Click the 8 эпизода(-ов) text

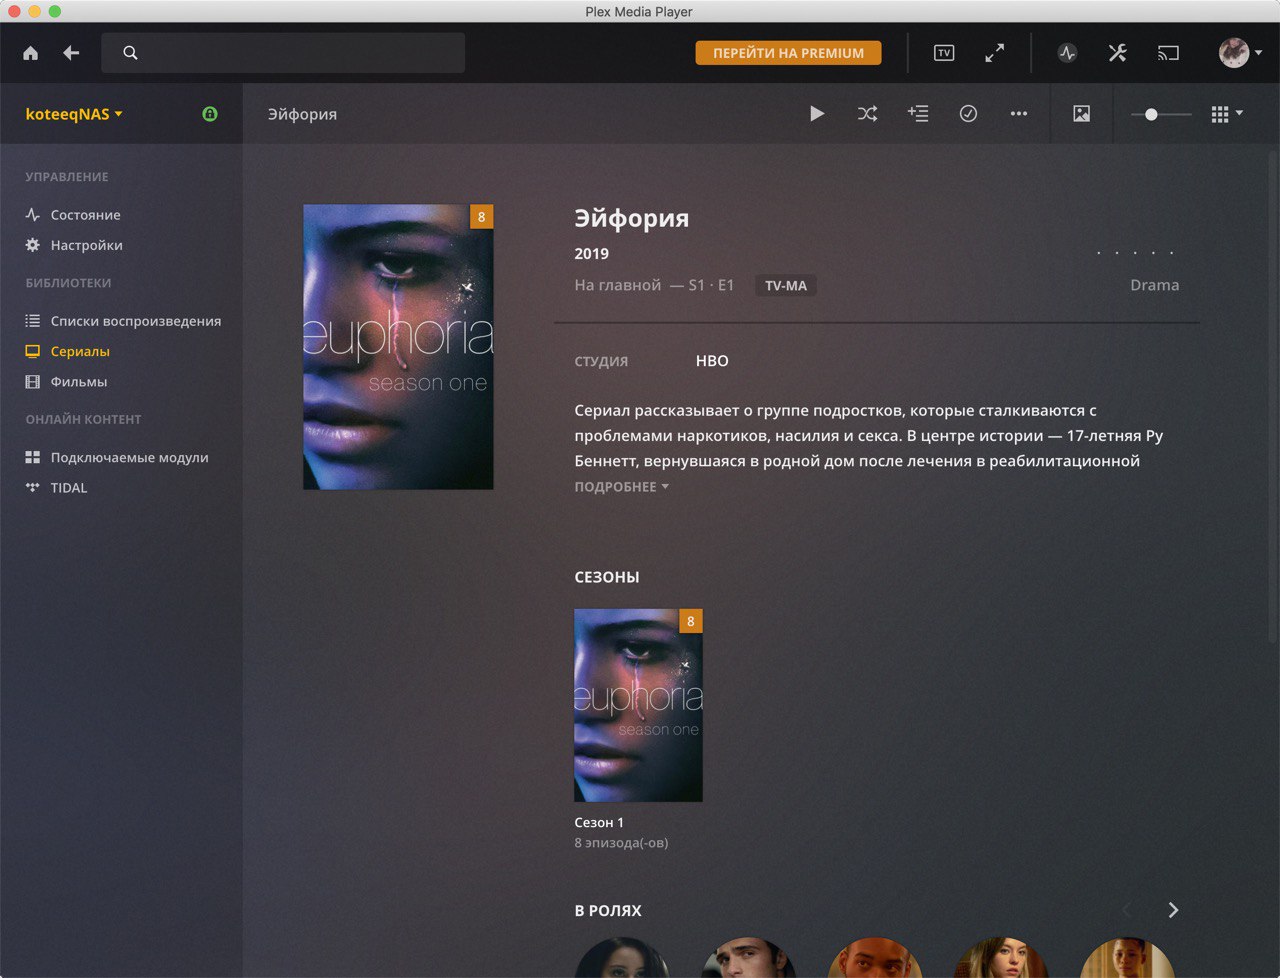tap(621, 843)
